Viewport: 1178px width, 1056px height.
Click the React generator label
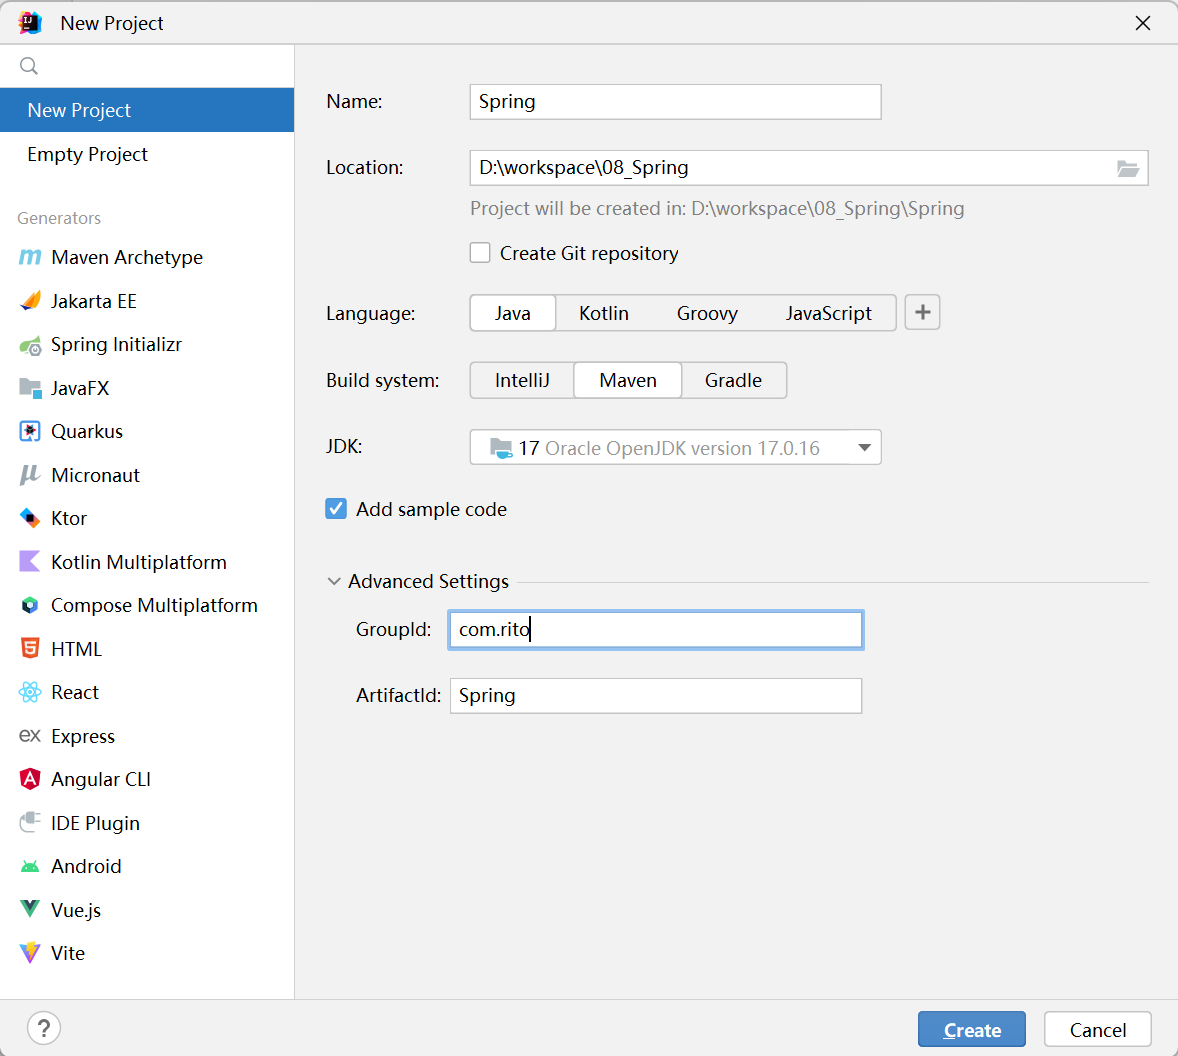click(x=75, y=692)
